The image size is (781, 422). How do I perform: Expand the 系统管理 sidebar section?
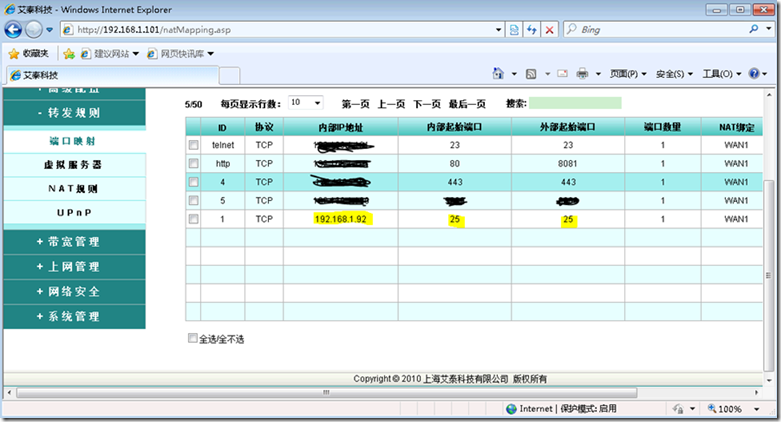coord(74,316)
